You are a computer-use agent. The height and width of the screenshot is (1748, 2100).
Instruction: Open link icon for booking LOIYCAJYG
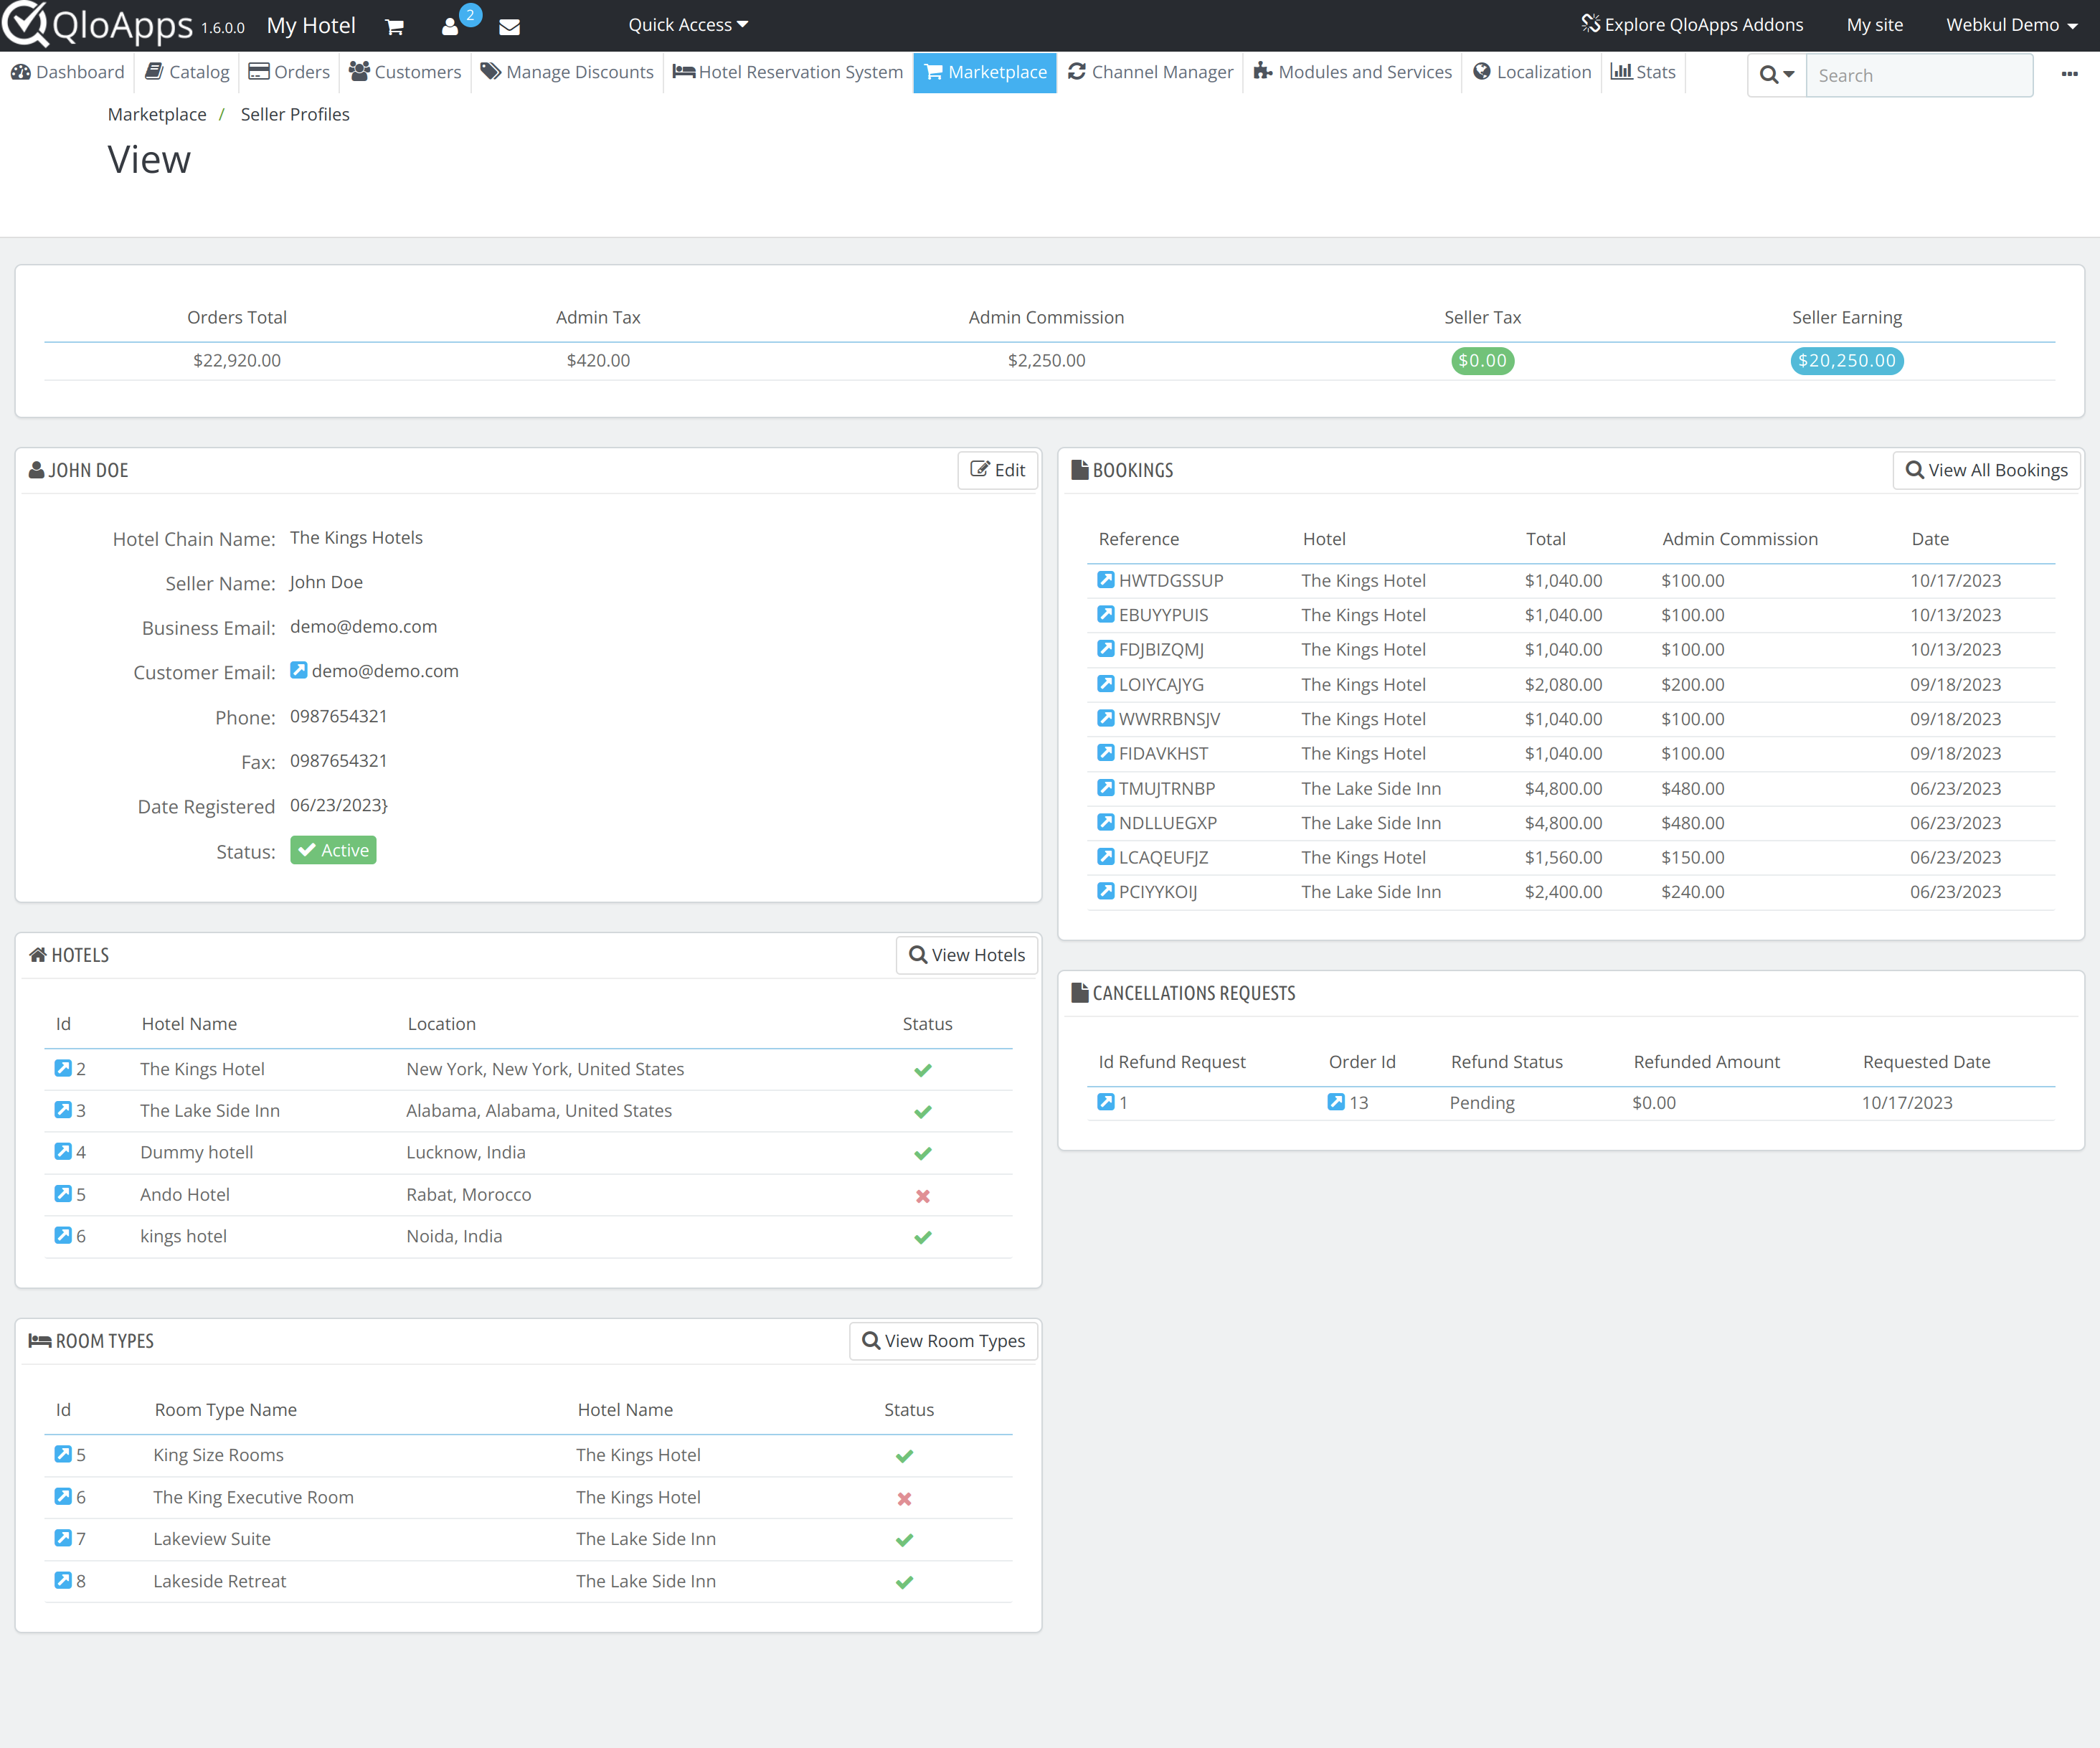(x=1105, y=684)
